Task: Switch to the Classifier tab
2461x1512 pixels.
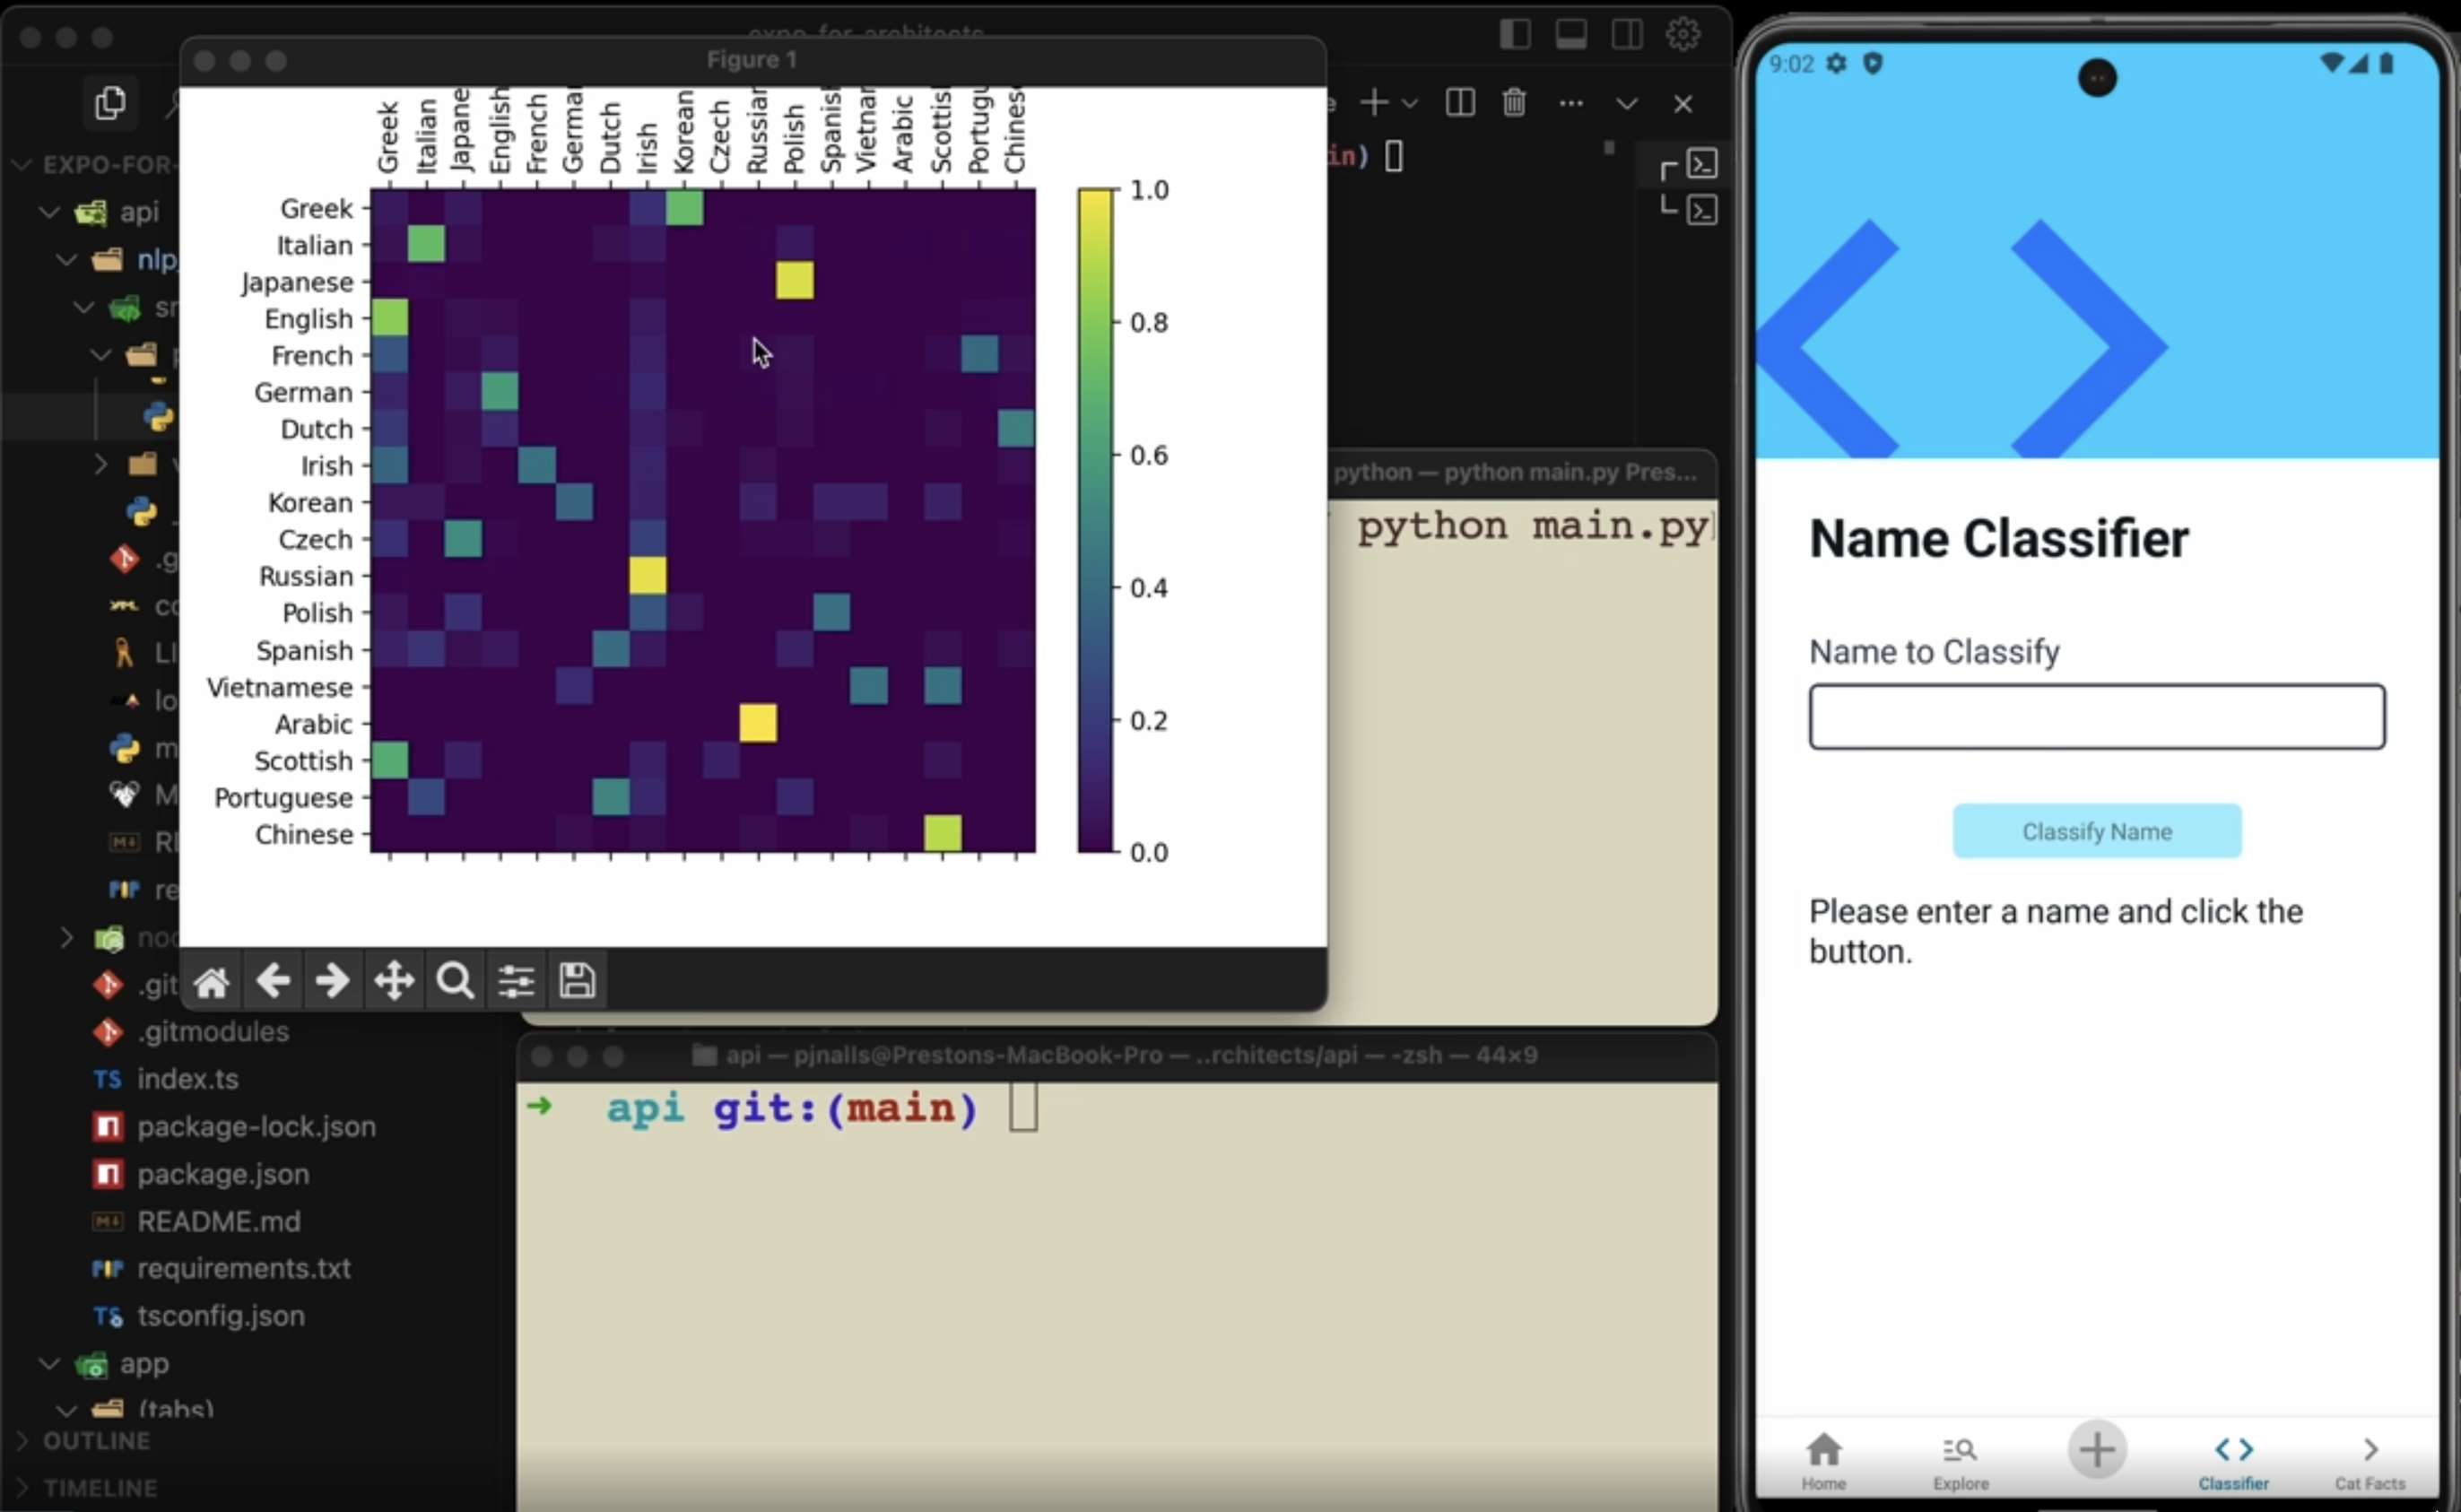Action: click(2235, 1460)
